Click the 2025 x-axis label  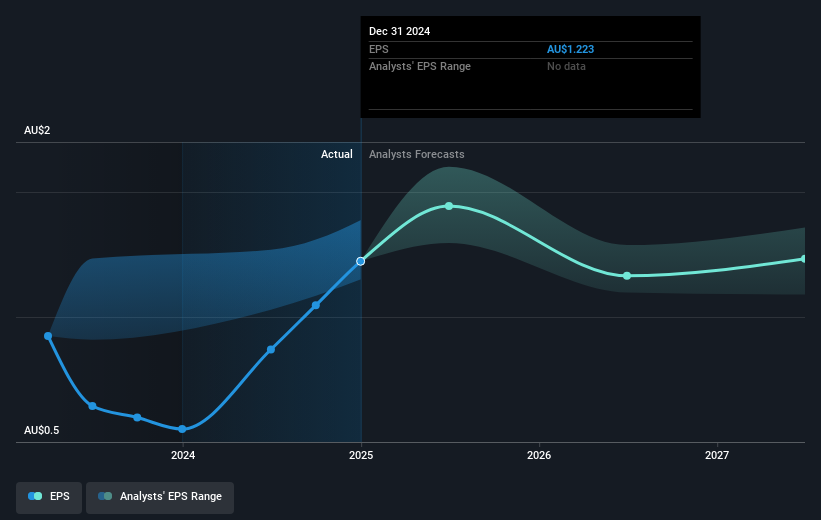[x=361, y=455]
